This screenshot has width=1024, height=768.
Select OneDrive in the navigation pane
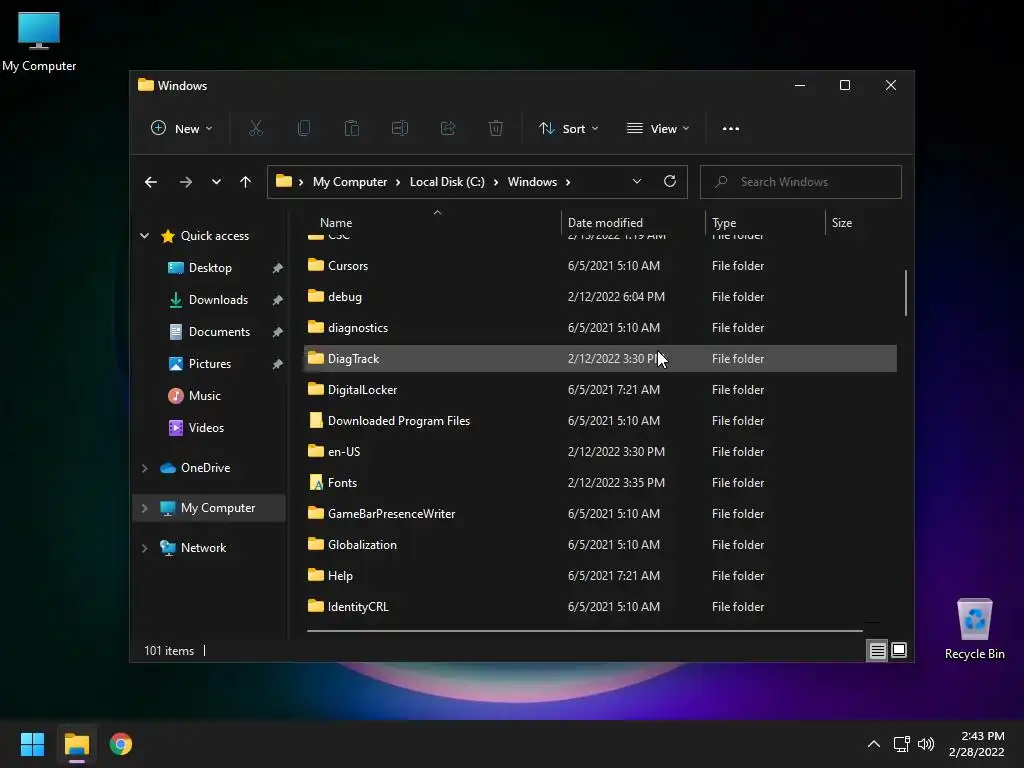click(205, 468)
